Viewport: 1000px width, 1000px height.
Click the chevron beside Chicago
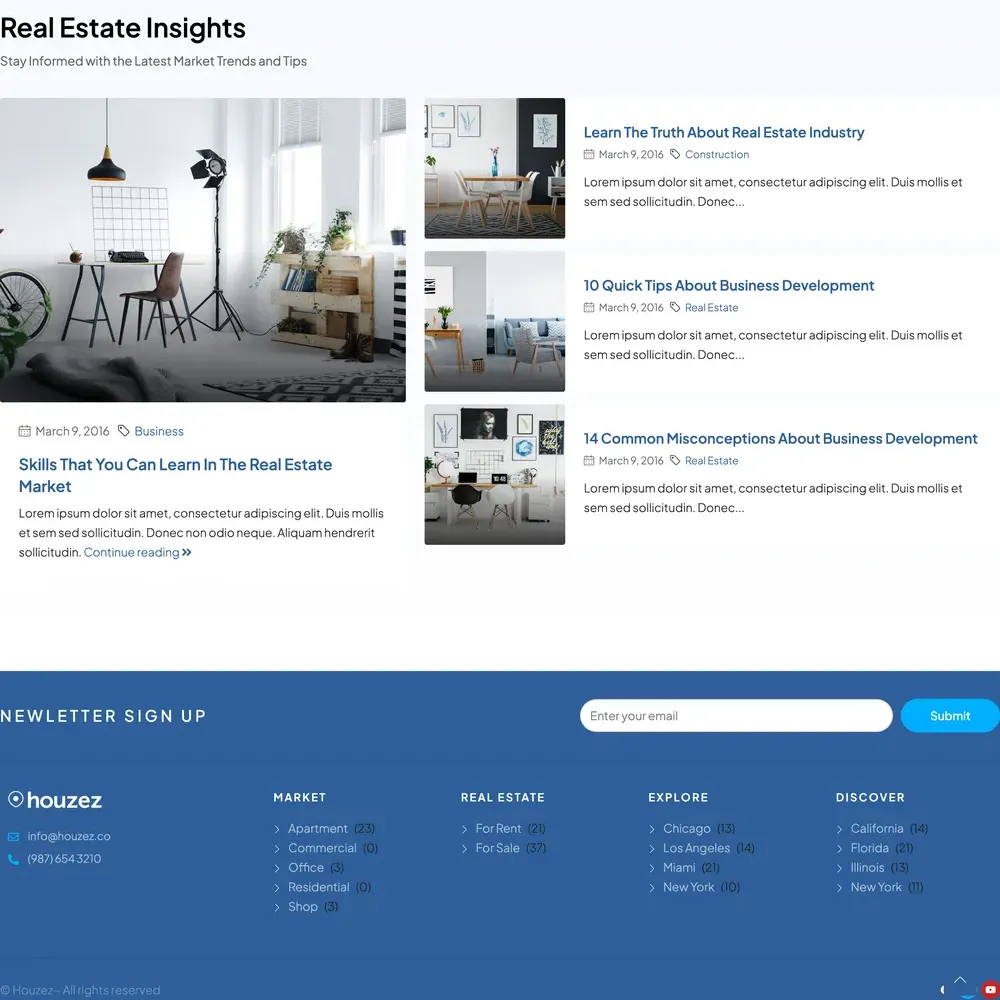tap(653, 829)
